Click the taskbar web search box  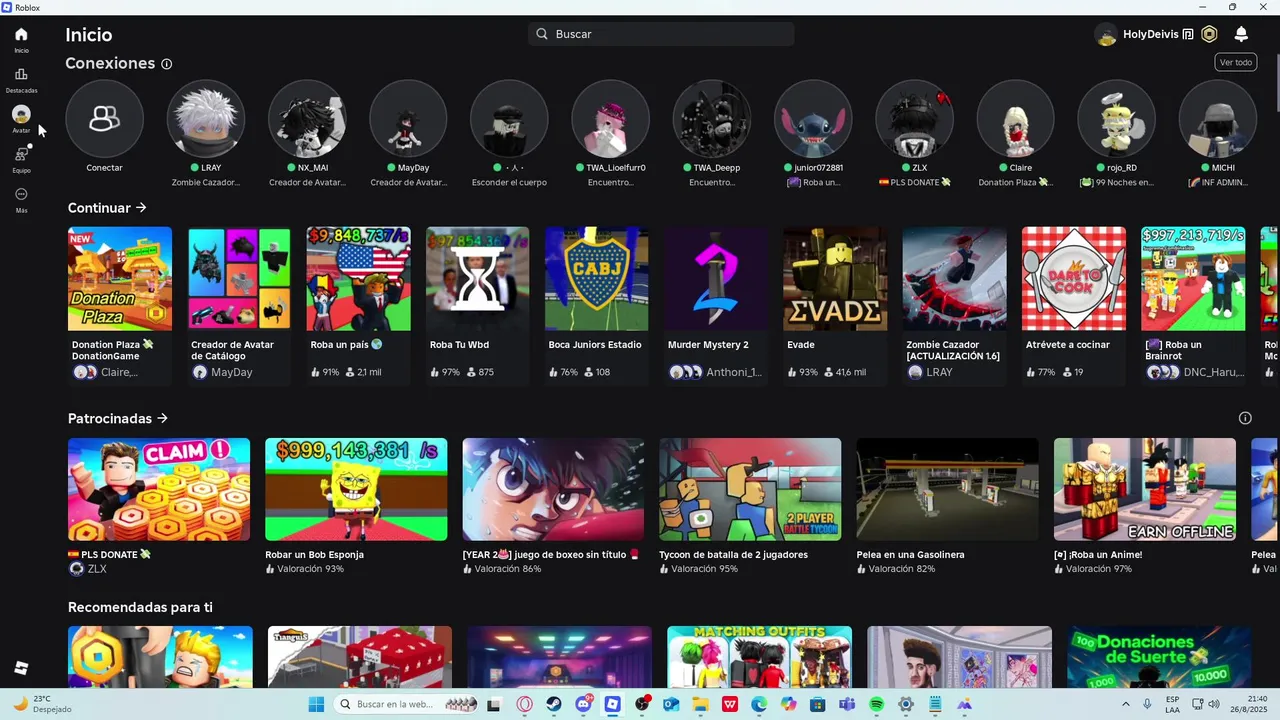pyautogui.click(x=404, y=704)
